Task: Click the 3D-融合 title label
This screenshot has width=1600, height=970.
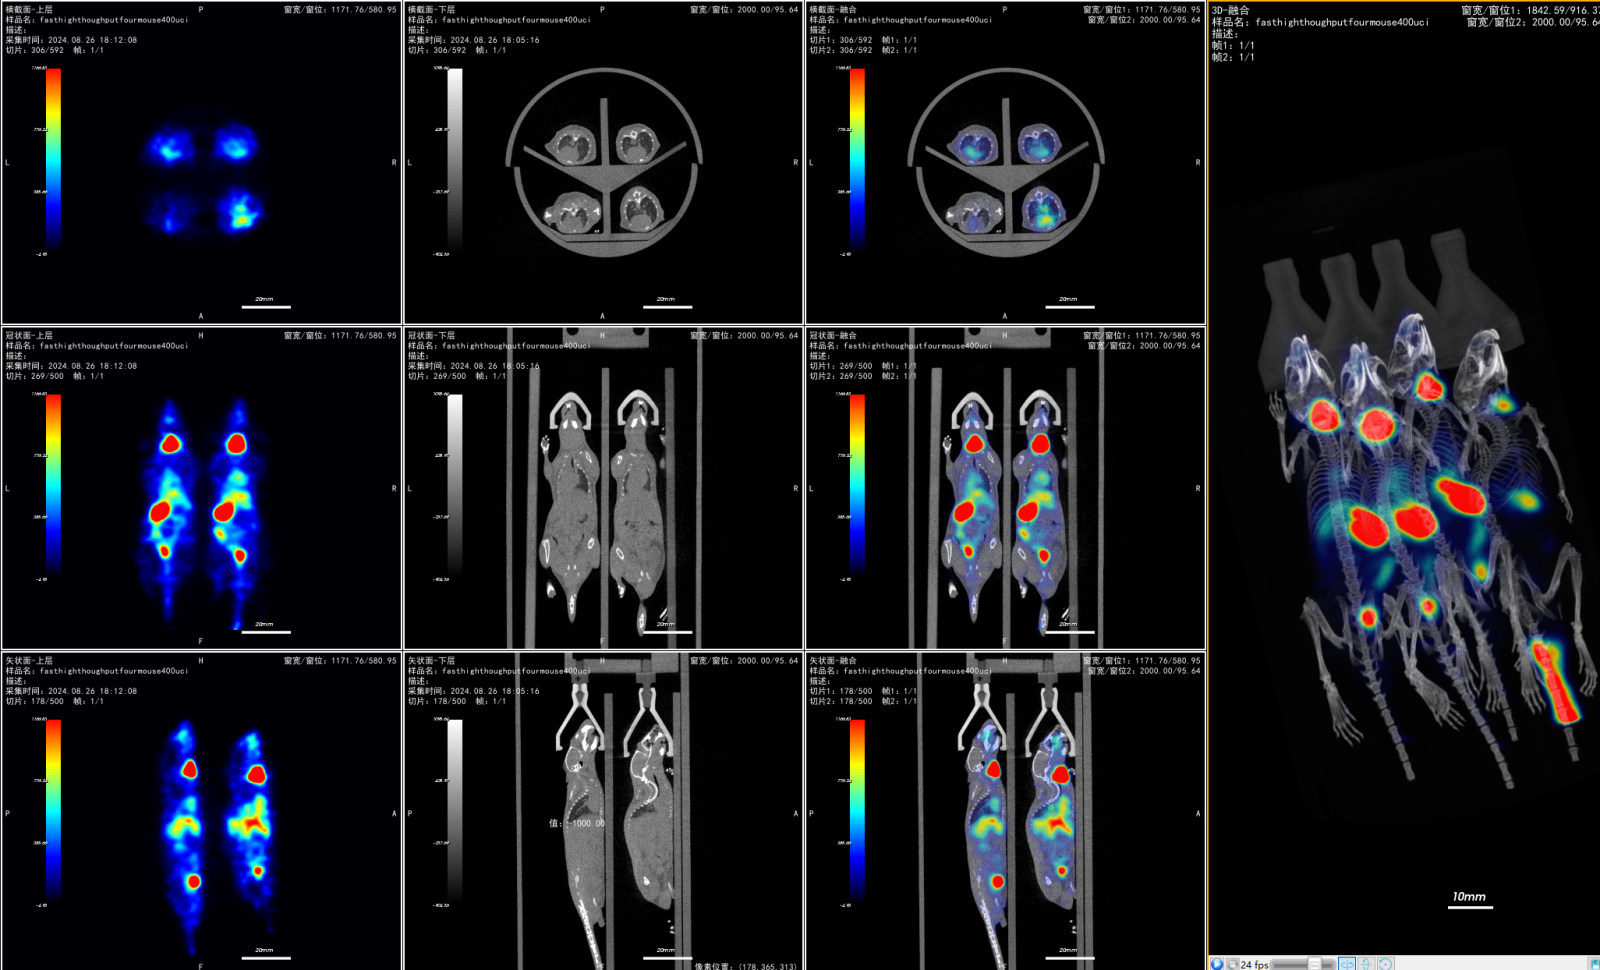Action: [x=1231, y=10]
